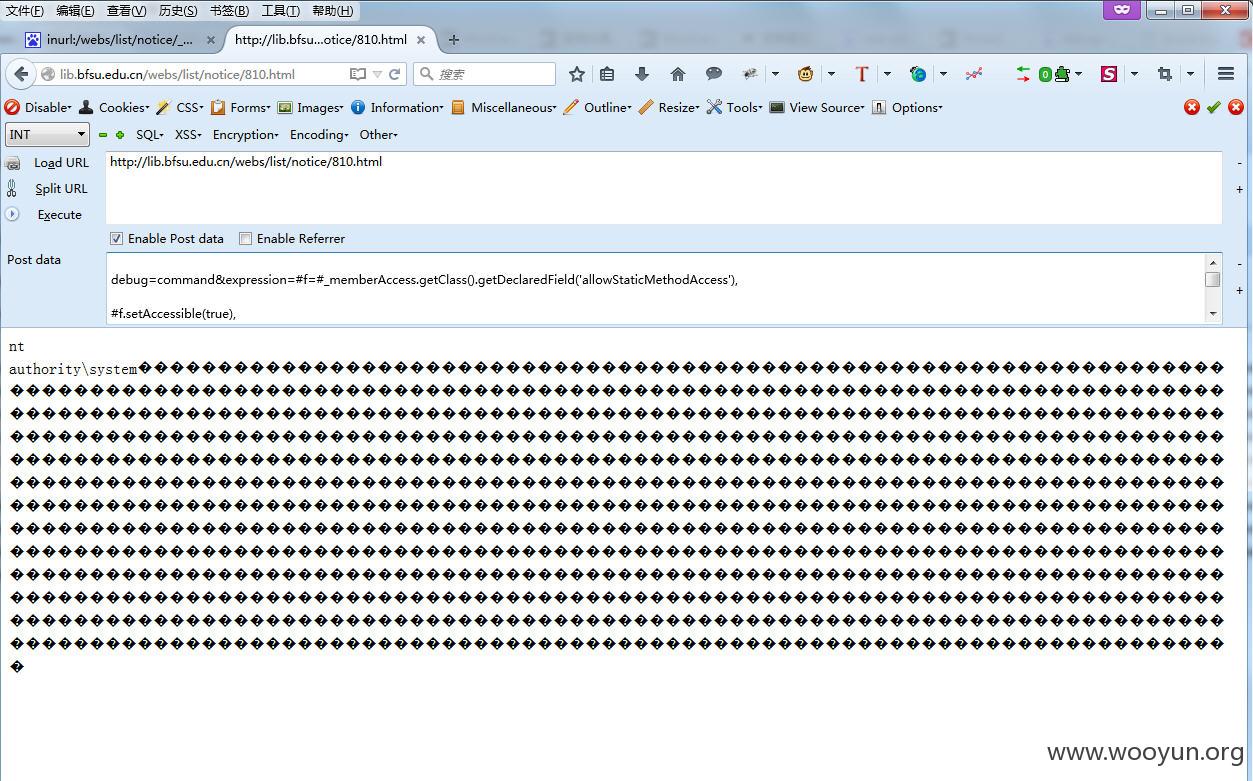Reload page via refresh icon
The image size is (1253, 781).
(x=395, y=74)
